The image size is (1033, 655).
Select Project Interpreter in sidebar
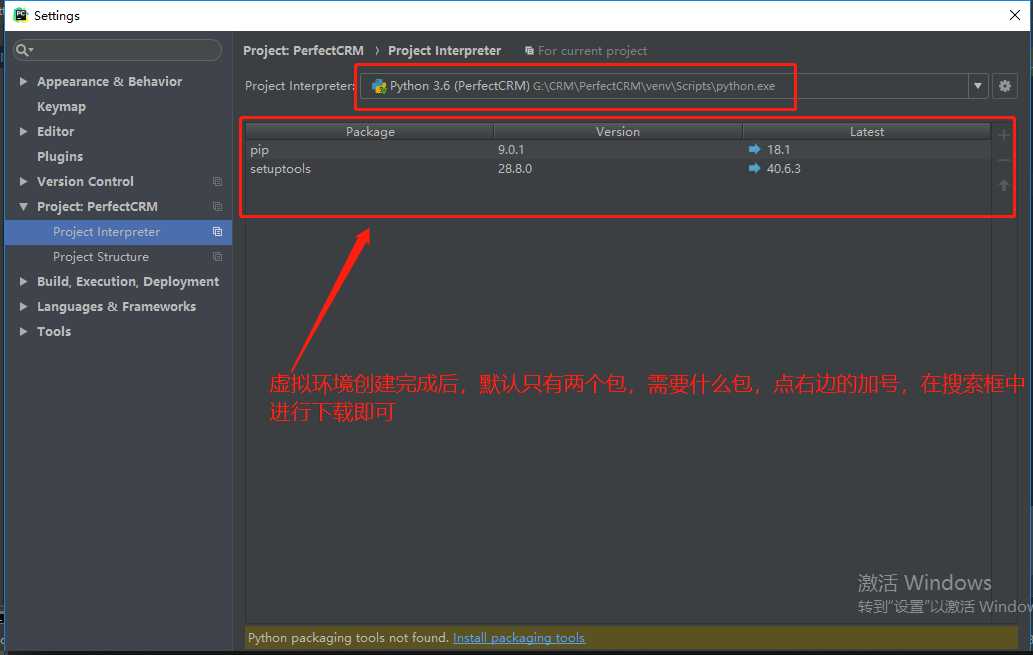119,232
